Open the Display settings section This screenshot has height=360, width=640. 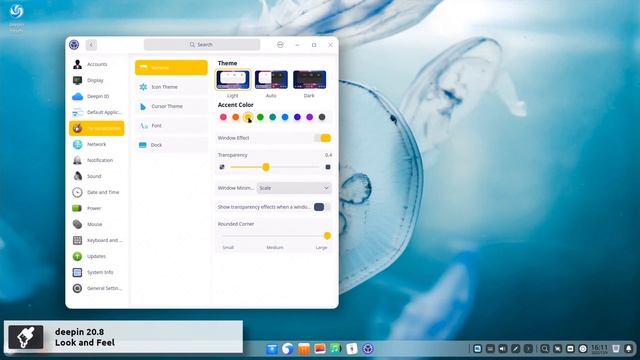click(97, 80)
